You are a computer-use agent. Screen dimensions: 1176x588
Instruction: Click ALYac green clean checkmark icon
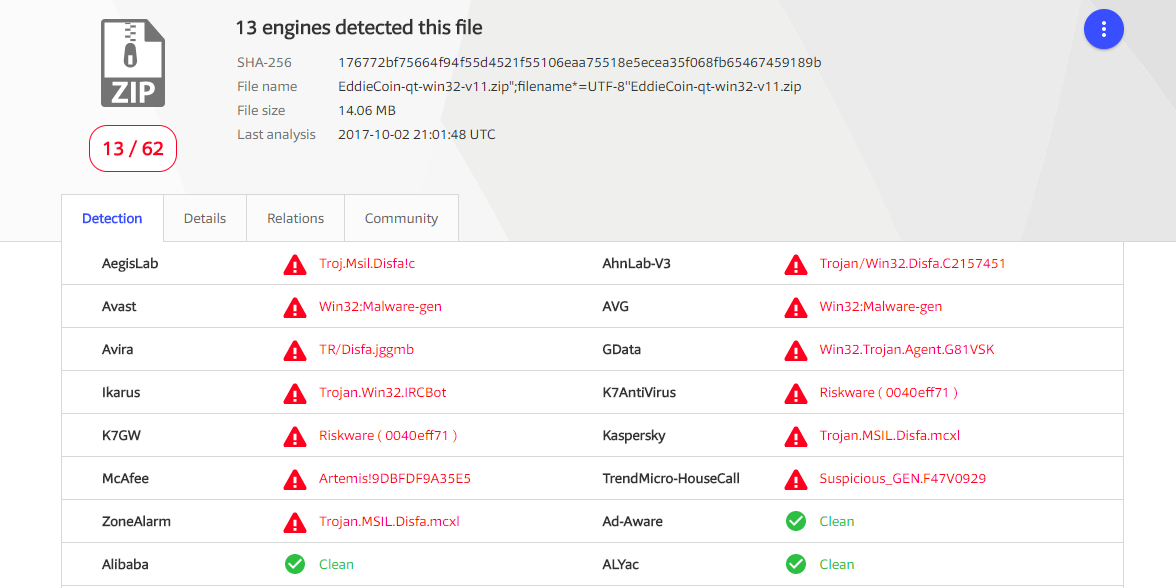coord(796,564)
